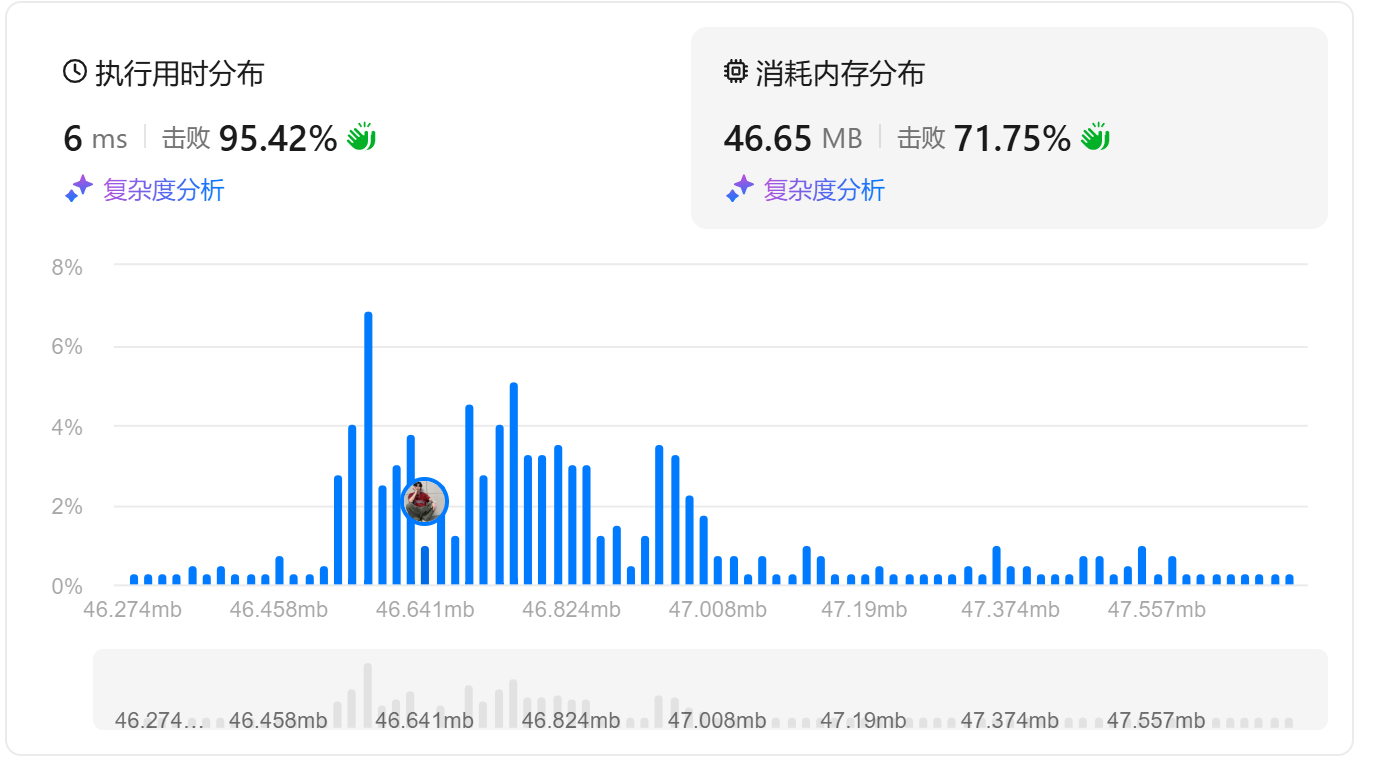
Task: Click 47.008mb label in the lower range strip
Action: click(717, 720)
